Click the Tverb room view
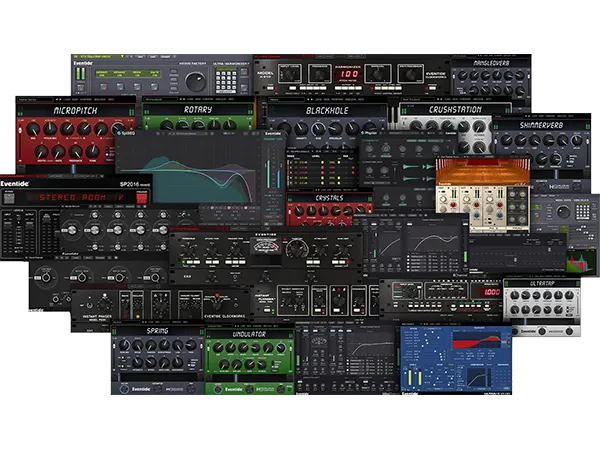 pyautogui.click(x=483, y=171)
